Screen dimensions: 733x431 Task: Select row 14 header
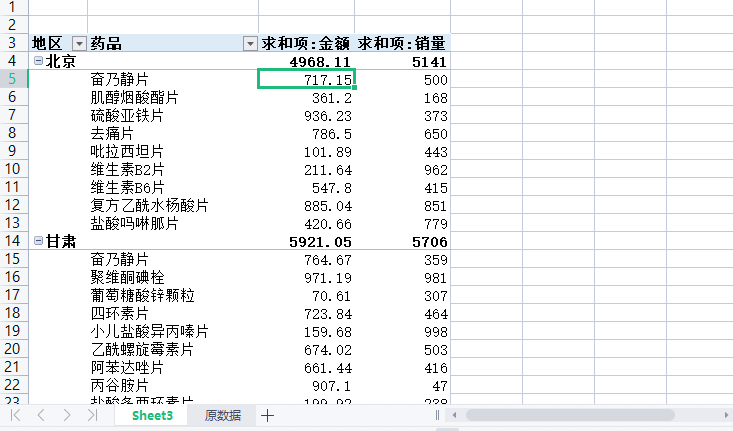point(13,242)
